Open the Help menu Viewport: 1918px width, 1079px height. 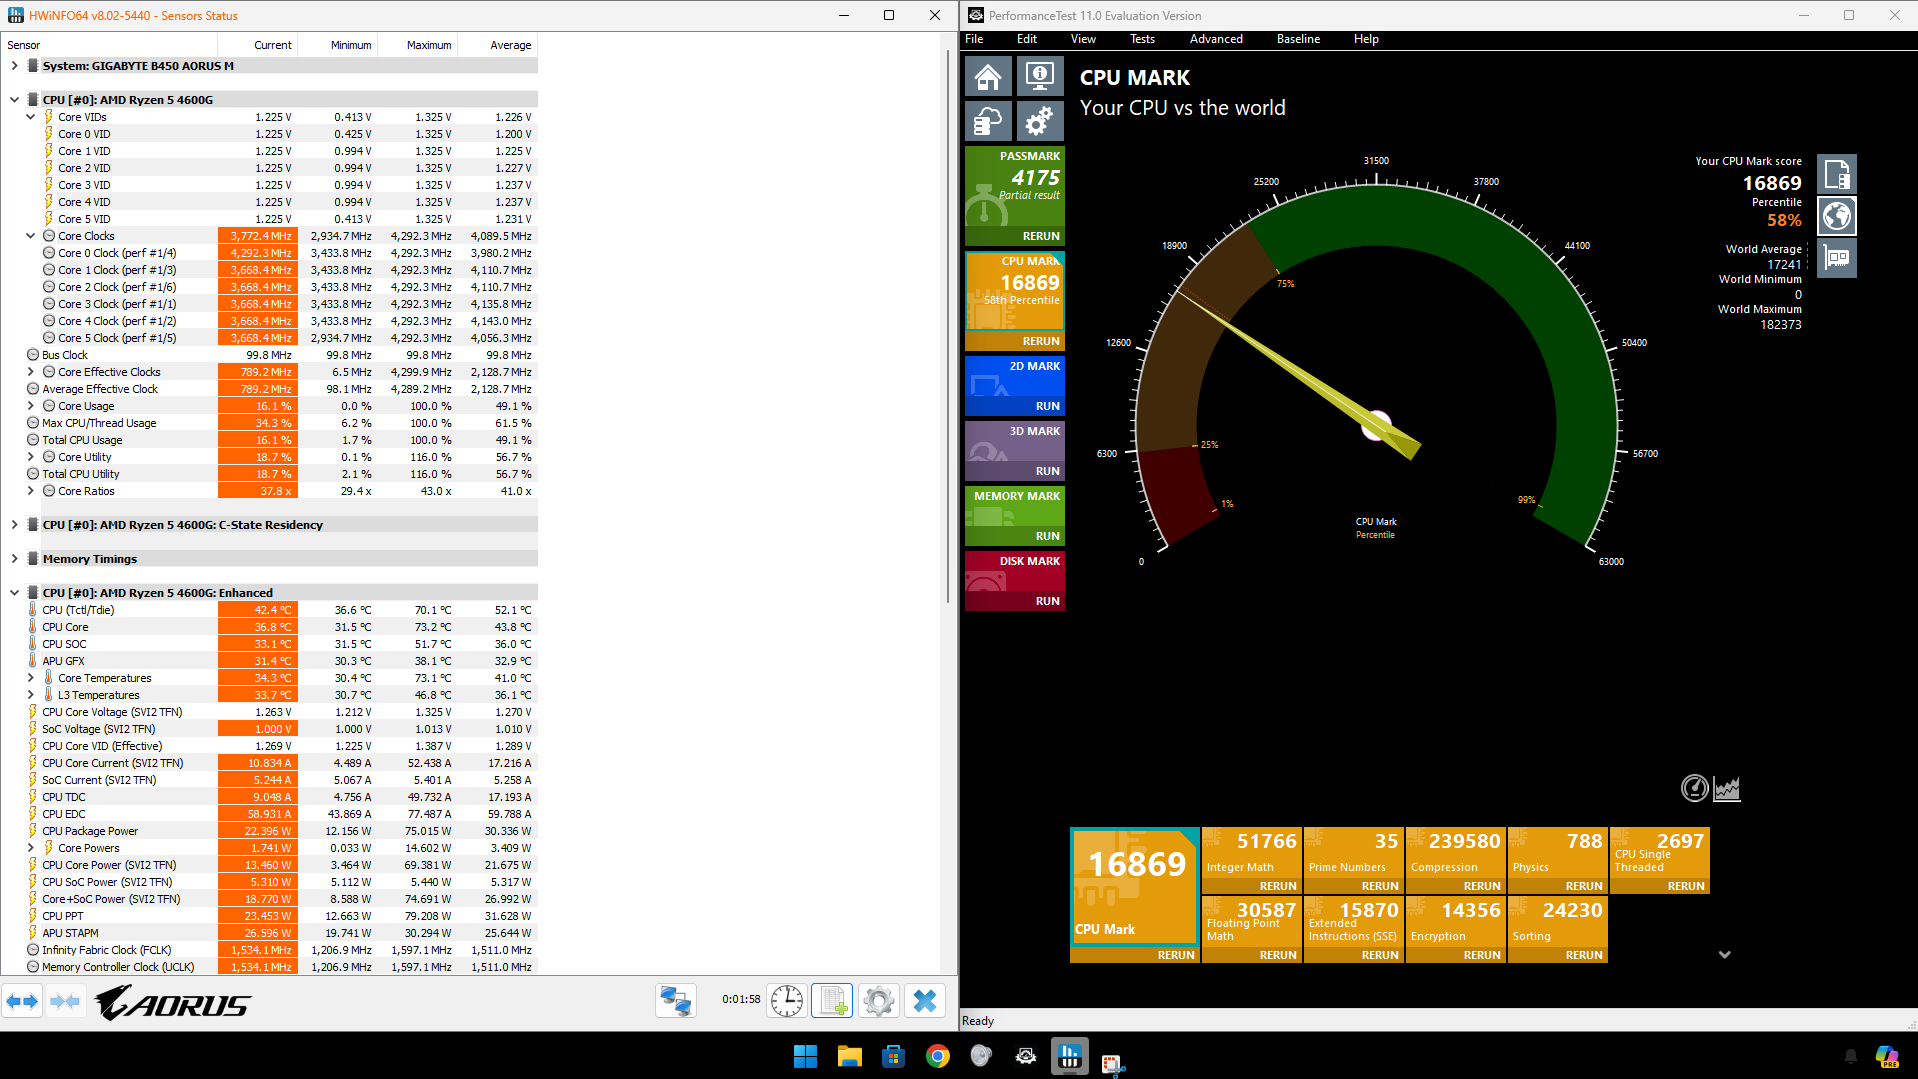click(1366, 39)
